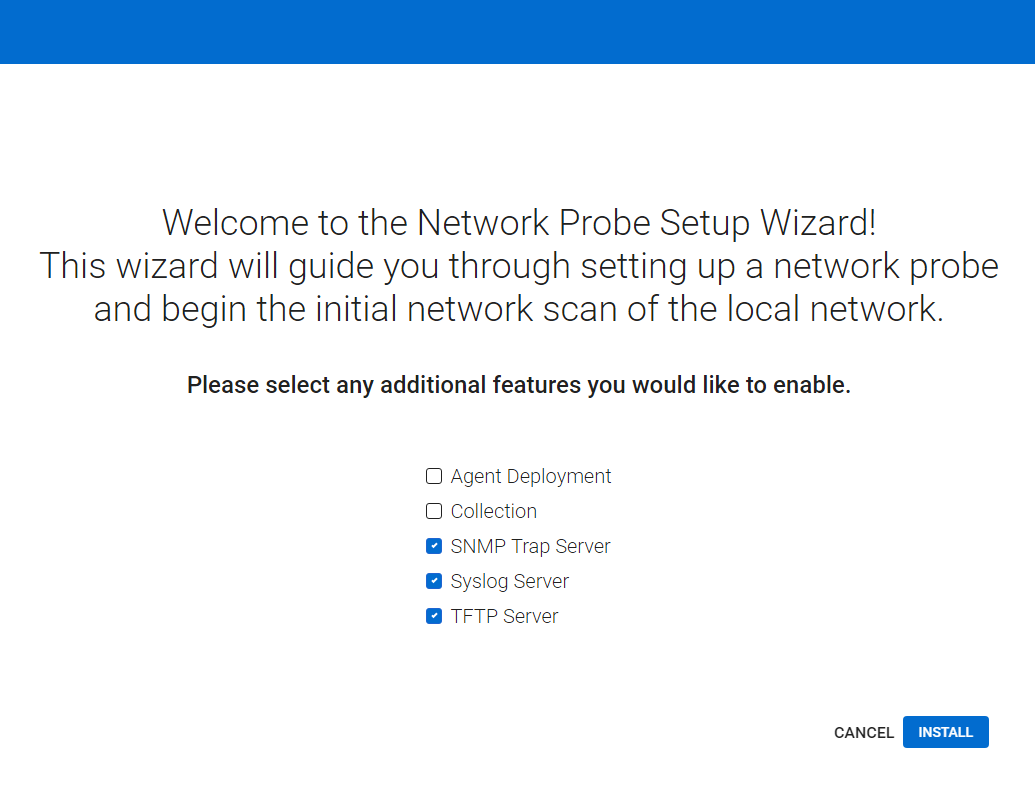The height and width of the screenshot is (799, 1035).
Task: Click the Collection label text
Action: tap(493, 511)
